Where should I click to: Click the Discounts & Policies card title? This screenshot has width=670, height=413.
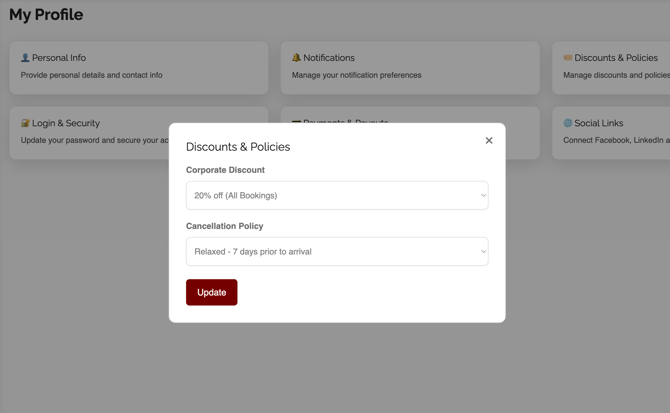pos(616,58)
